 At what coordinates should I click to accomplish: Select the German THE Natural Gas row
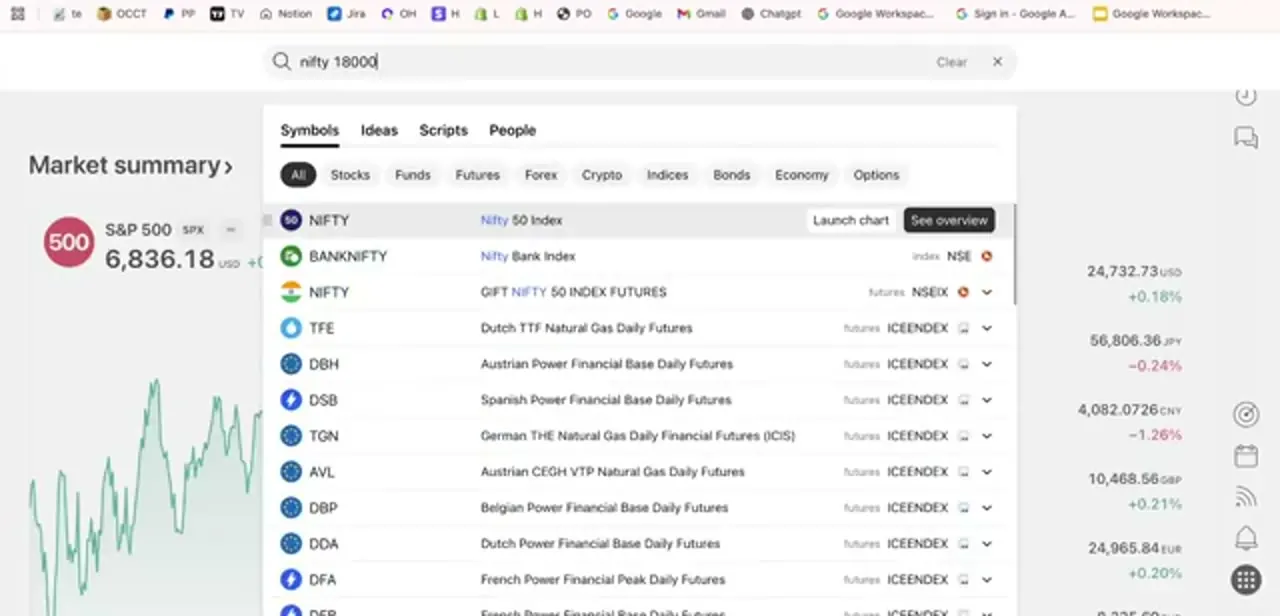638,436
